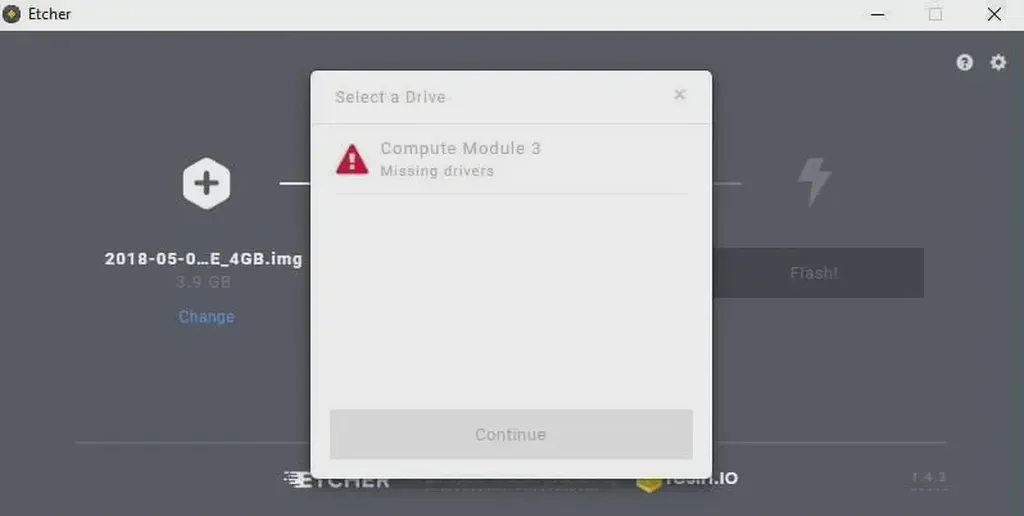Click Continue in the drive dialog
Image resolution: width=1024 pixels, height=516 pixels.
click(x=511, y=434)
